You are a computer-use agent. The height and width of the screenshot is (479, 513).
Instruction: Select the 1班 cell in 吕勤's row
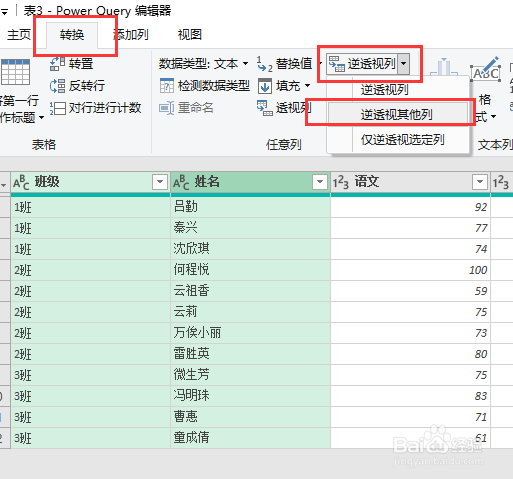[91, 207]
